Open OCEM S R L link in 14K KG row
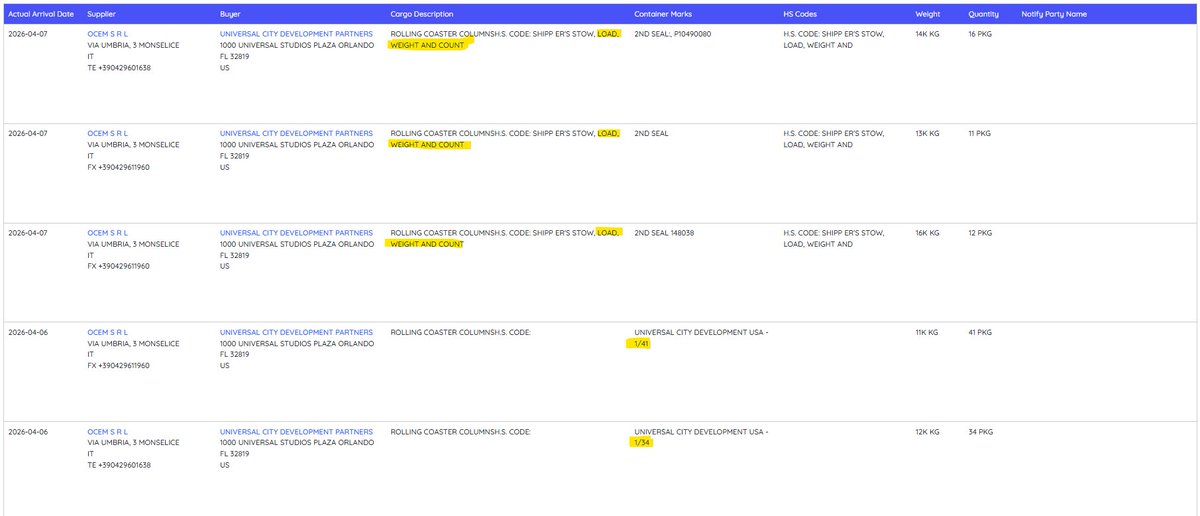 coord(108,33)
